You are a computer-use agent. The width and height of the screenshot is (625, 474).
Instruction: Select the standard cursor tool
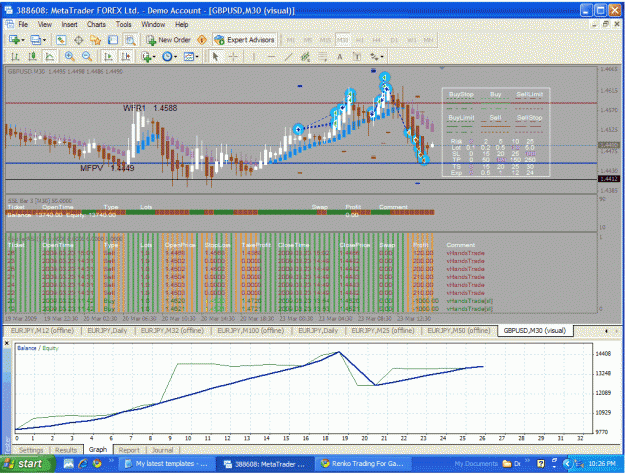point(216,57)
